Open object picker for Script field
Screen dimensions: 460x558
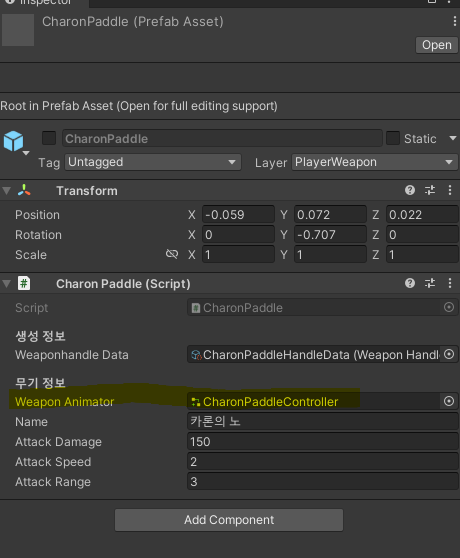tap(449, 307)
